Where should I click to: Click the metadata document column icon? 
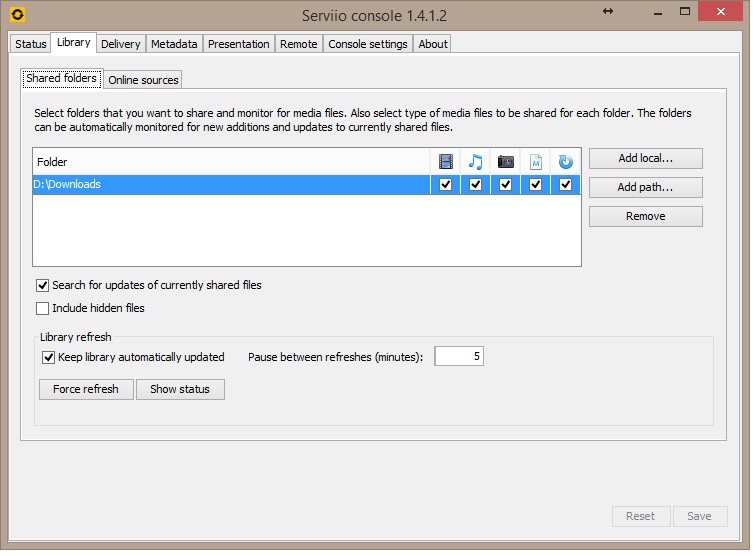pyautogui.click(x=536, y=162)
